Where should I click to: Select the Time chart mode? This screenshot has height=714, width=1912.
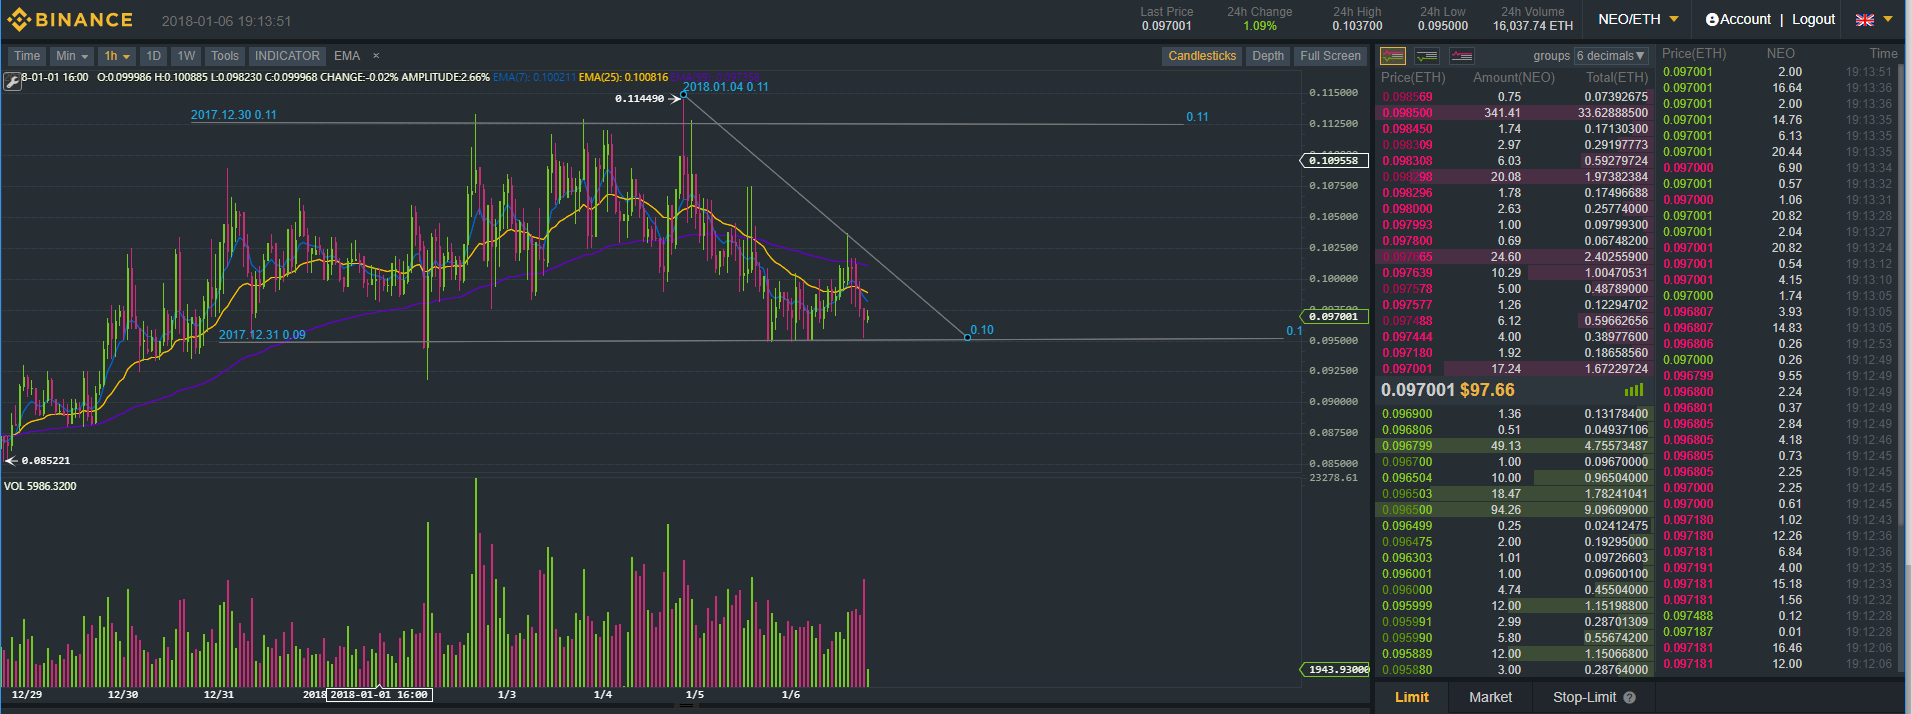pos(27,56)
